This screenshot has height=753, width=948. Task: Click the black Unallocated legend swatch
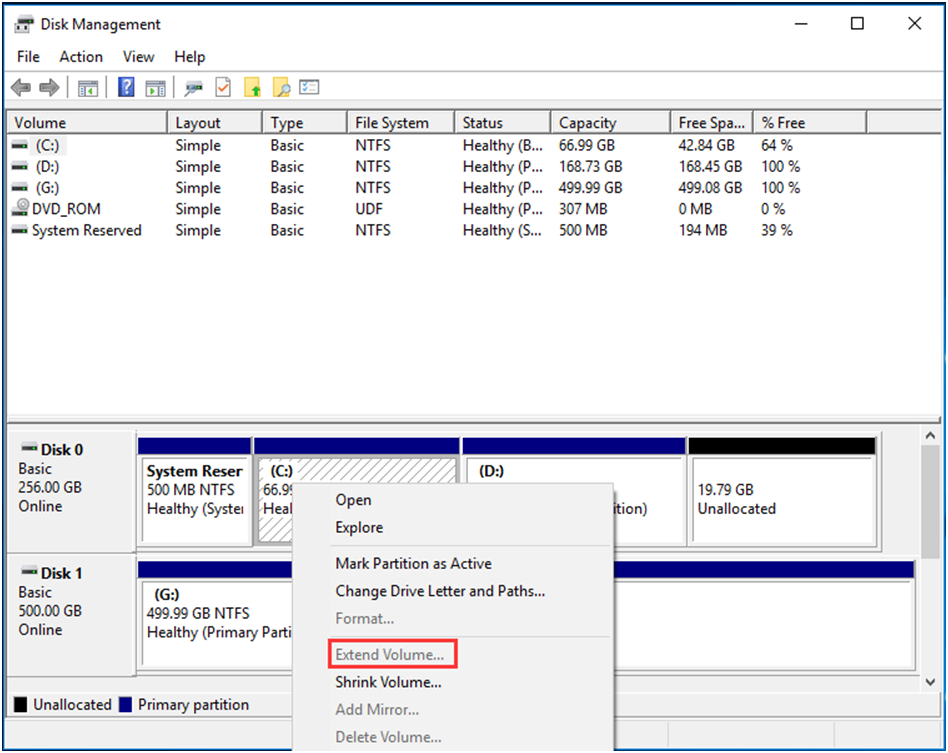click(21, 705)
